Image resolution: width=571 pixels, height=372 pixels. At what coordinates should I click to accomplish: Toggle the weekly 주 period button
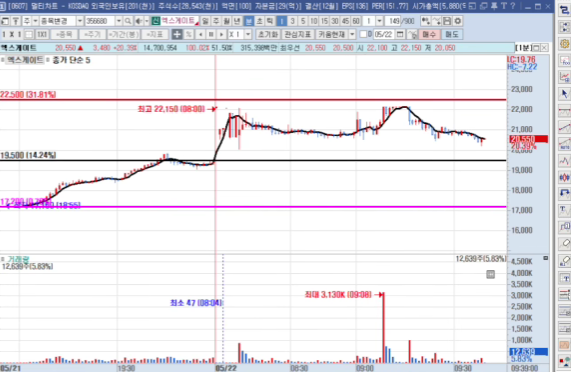[216, 21]
